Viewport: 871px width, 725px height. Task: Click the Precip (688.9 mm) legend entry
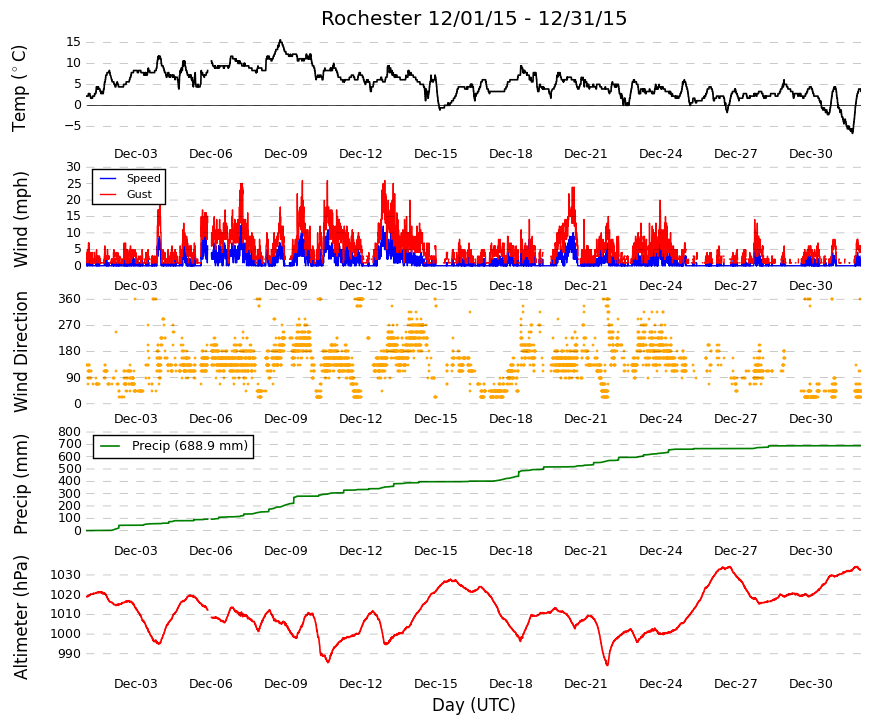[x=173, y=446]
